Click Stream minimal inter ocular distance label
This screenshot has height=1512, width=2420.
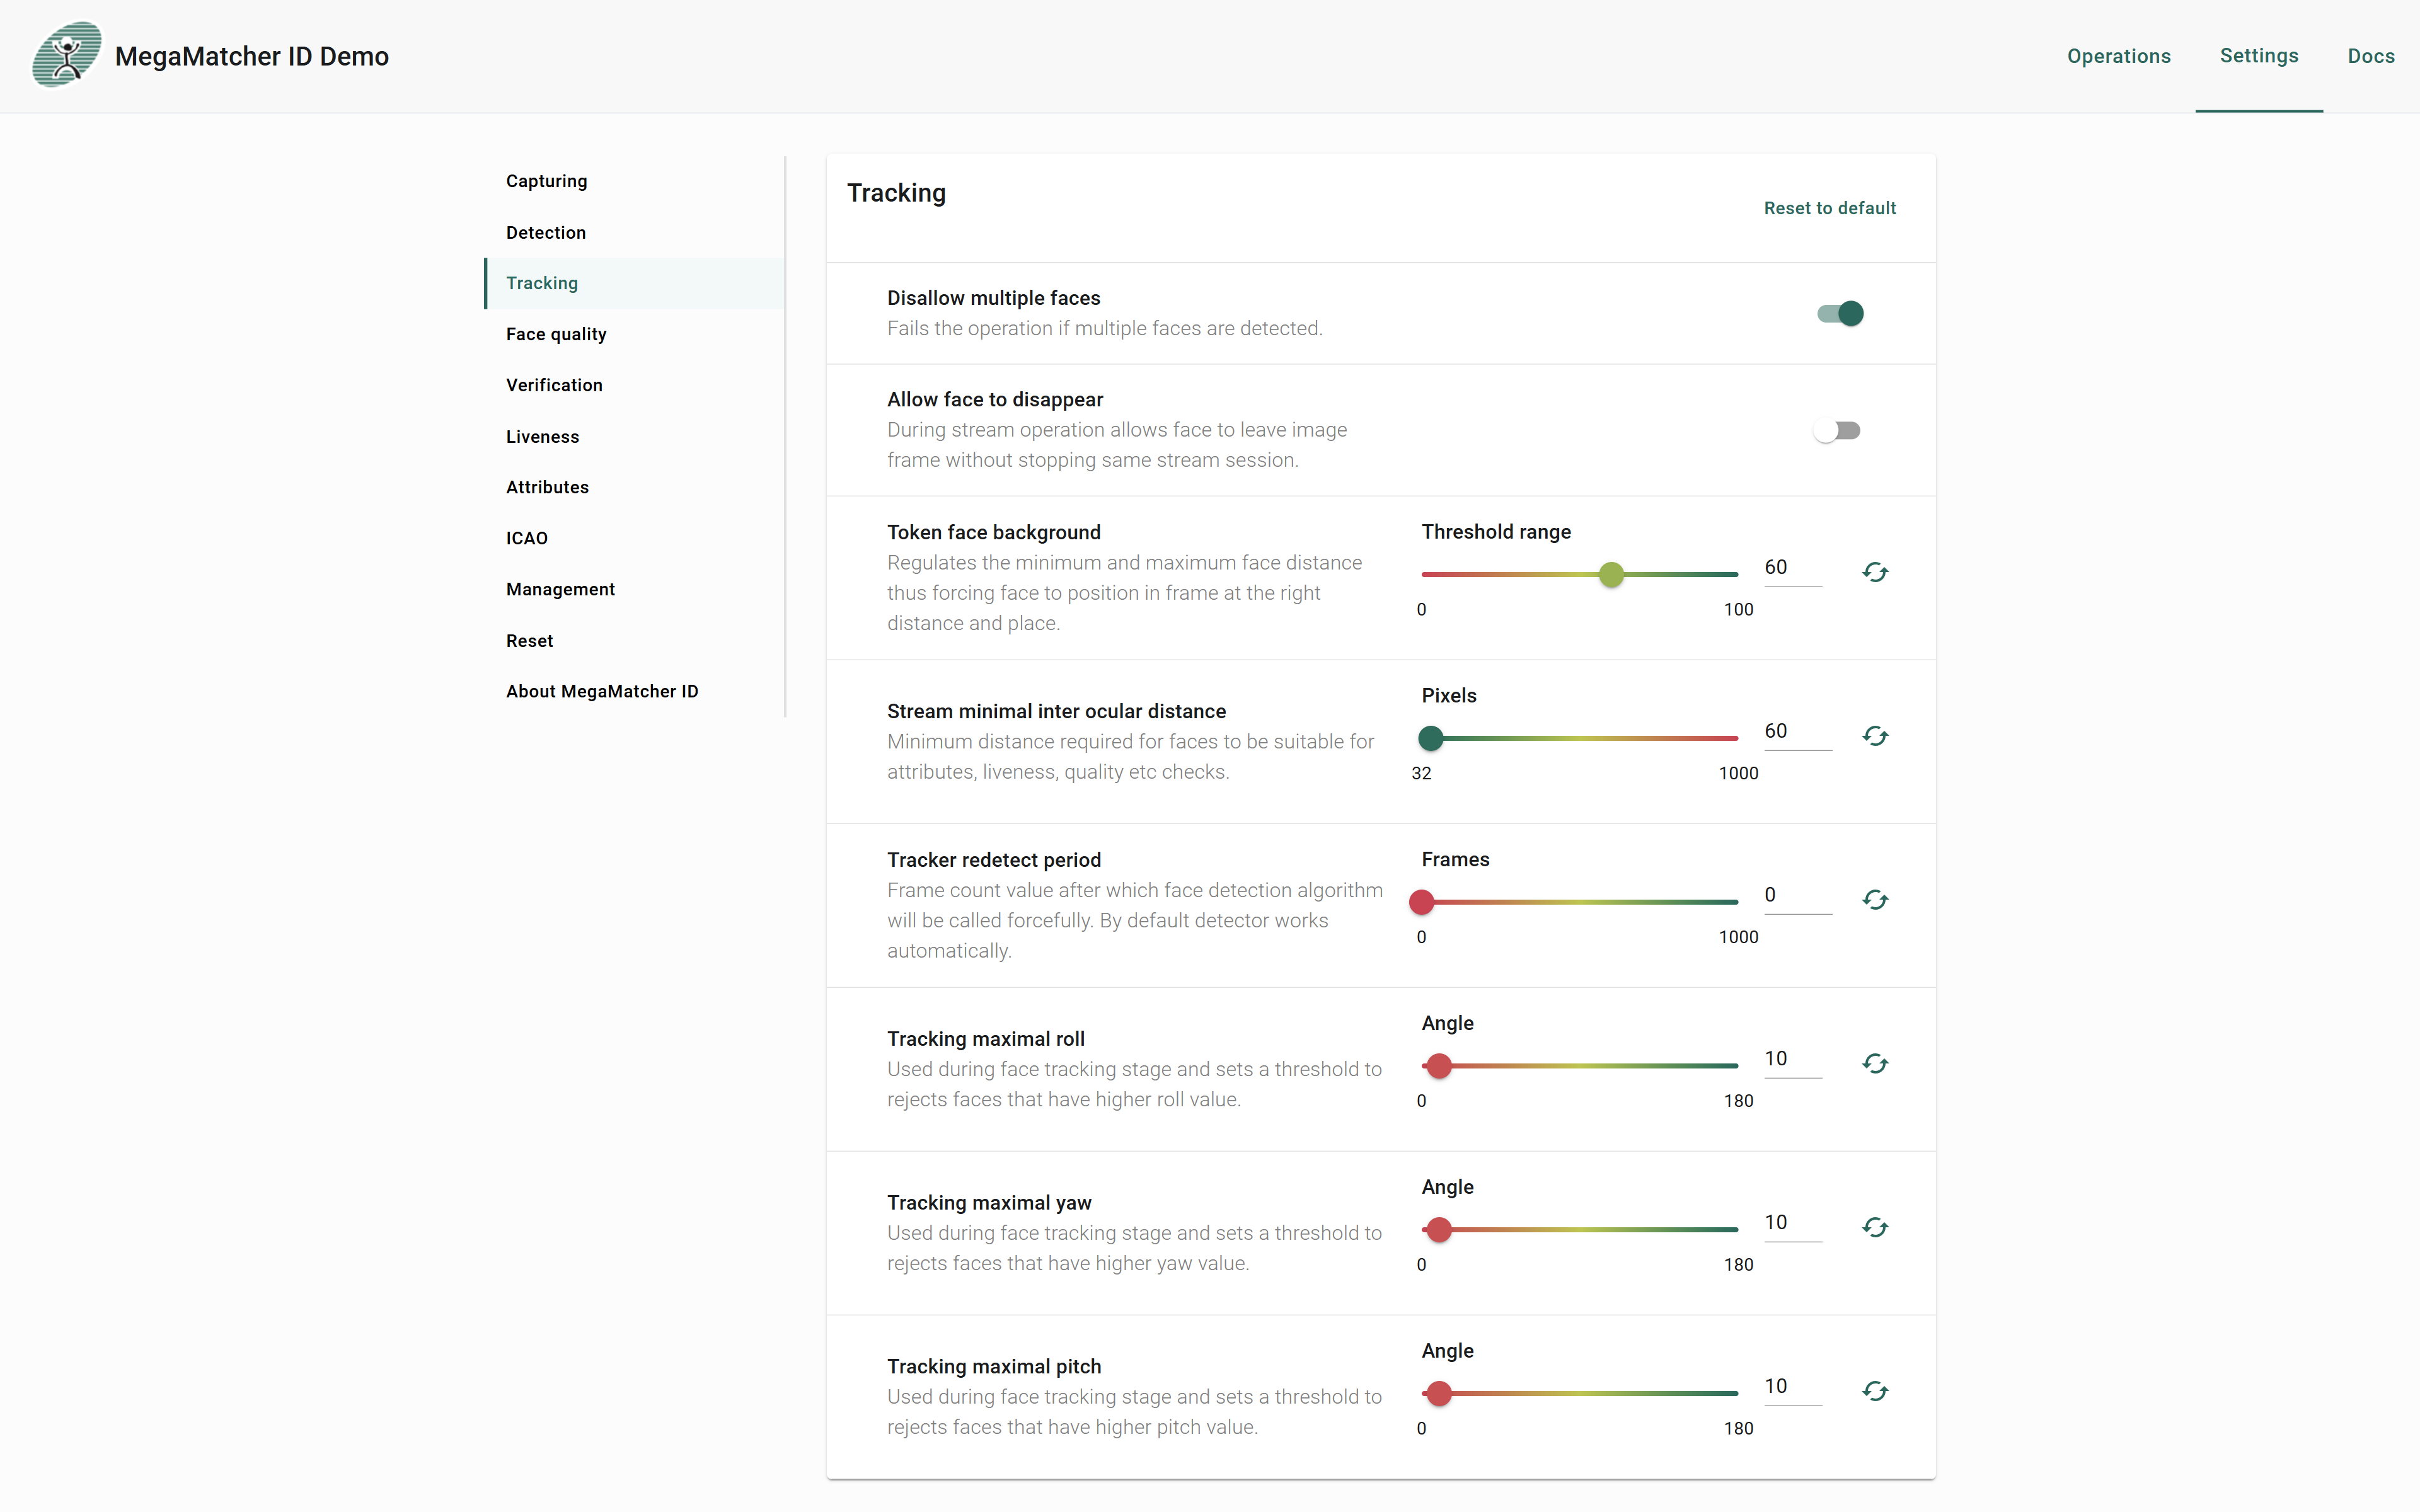point(1056,711)
